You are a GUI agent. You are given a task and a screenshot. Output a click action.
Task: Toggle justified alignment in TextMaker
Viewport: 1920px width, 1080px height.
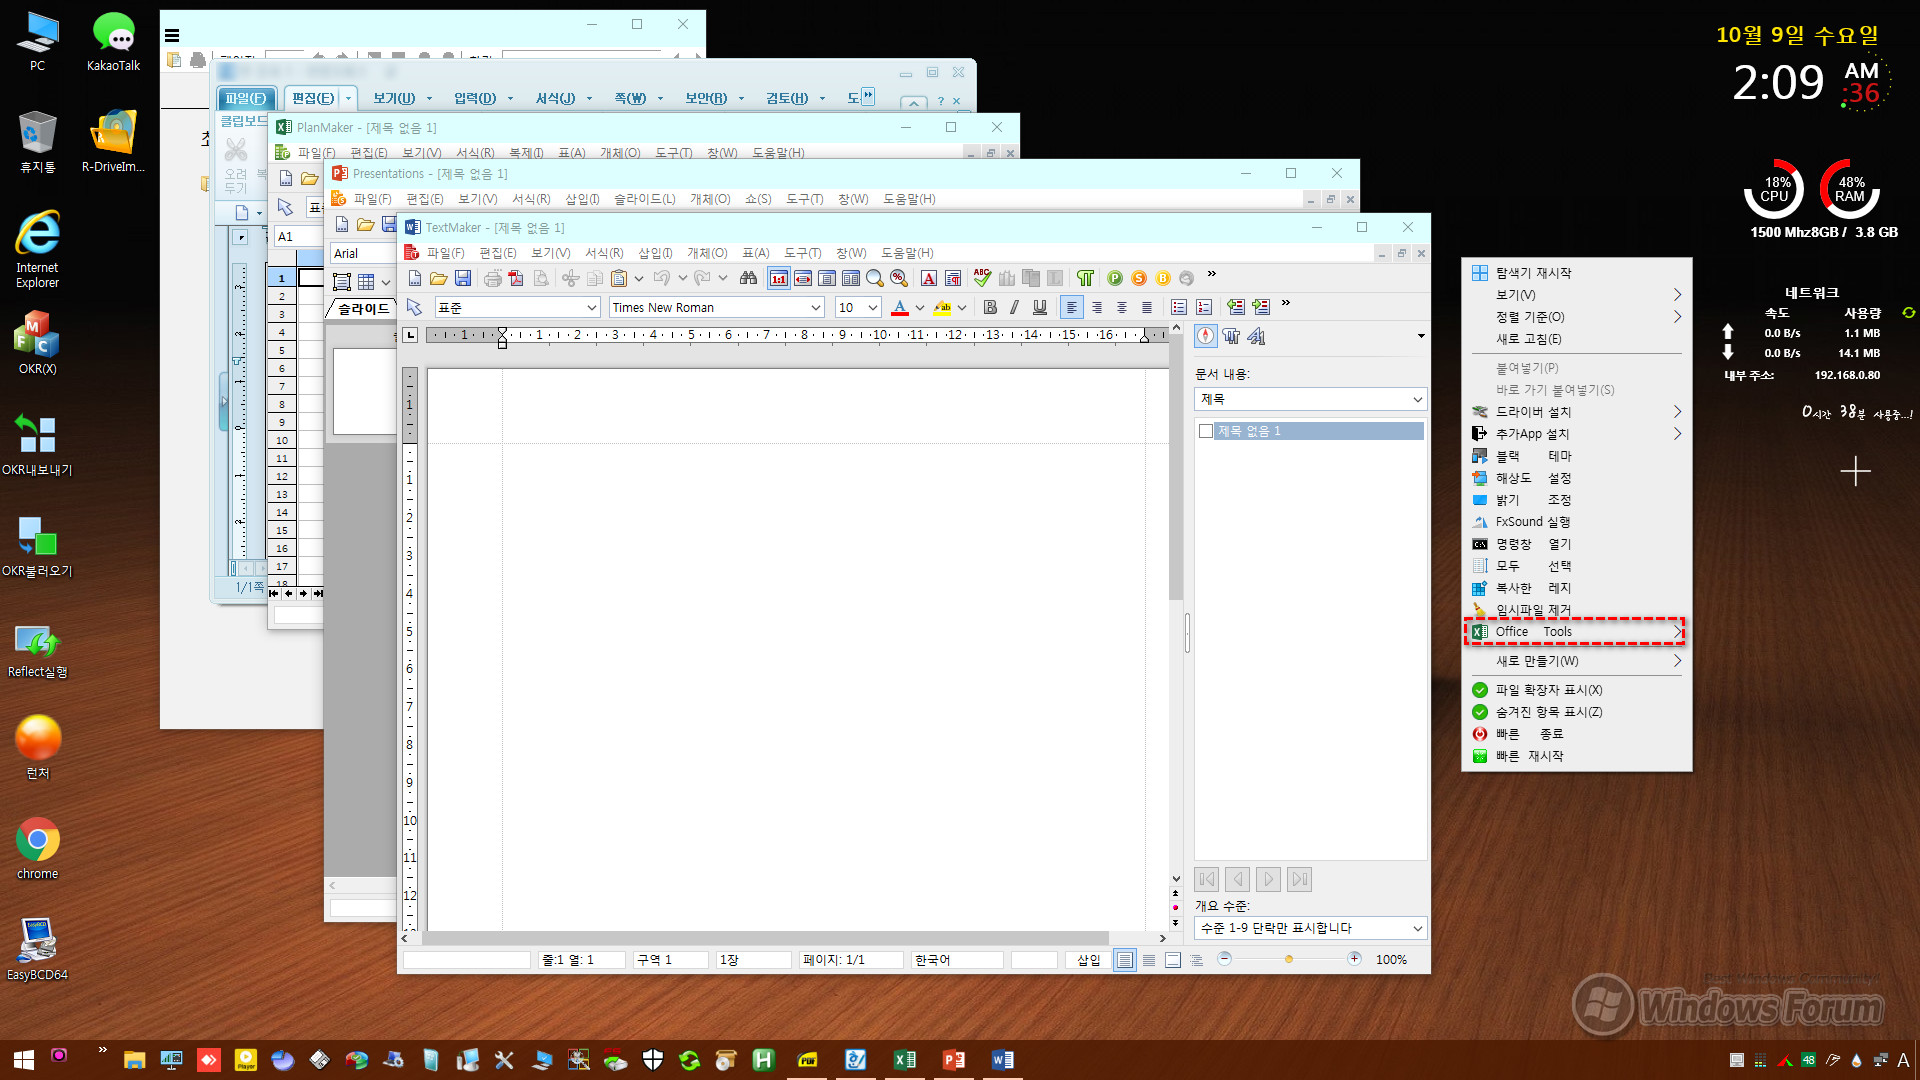pos(1147,308)
